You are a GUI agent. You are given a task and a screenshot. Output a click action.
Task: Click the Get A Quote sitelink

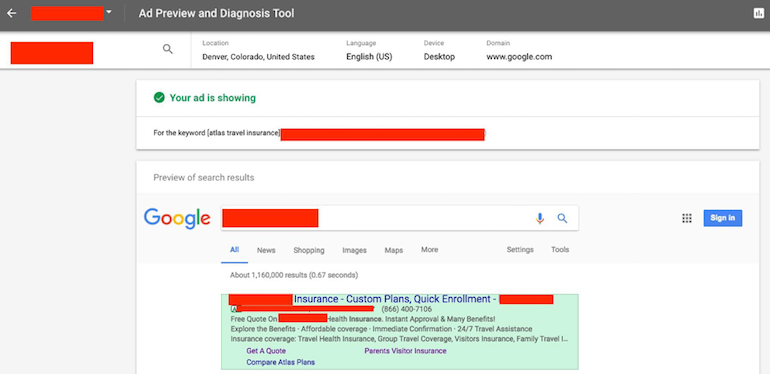click(x=266, y=351)
